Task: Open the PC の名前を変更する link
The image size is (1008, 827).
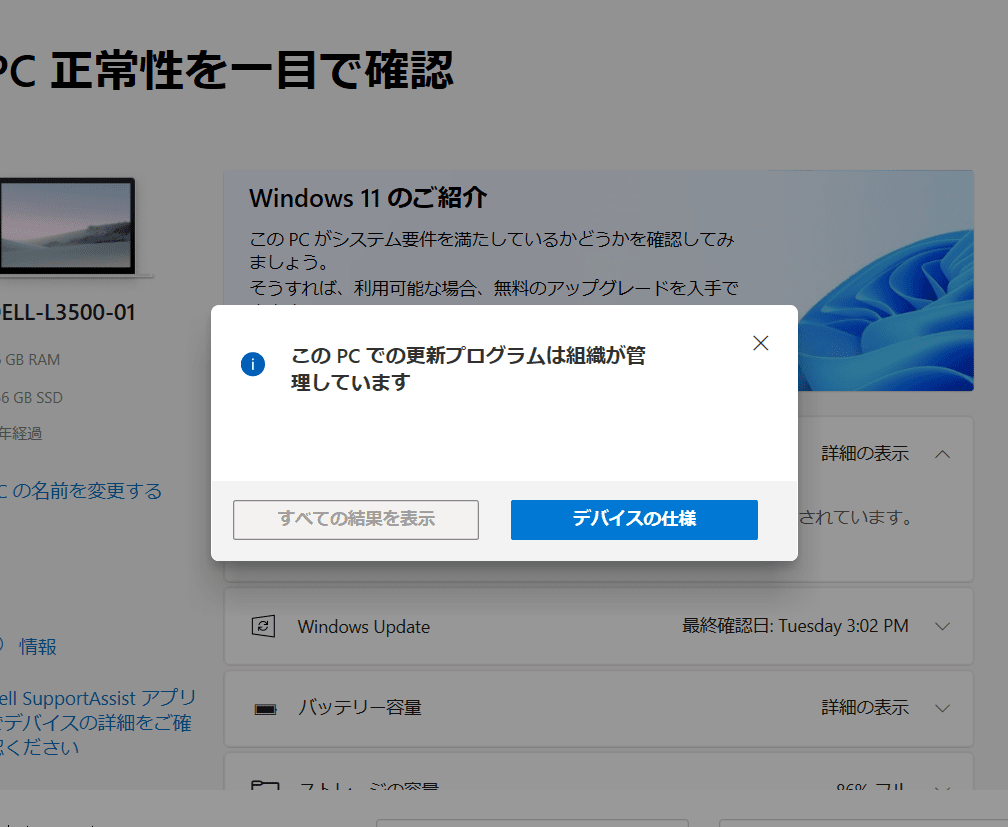Action: 80,491
